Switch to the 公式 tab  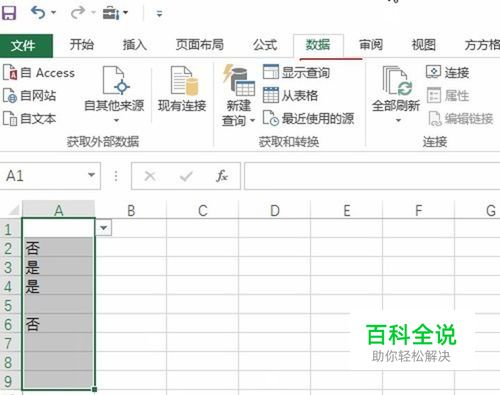(265, 45)
